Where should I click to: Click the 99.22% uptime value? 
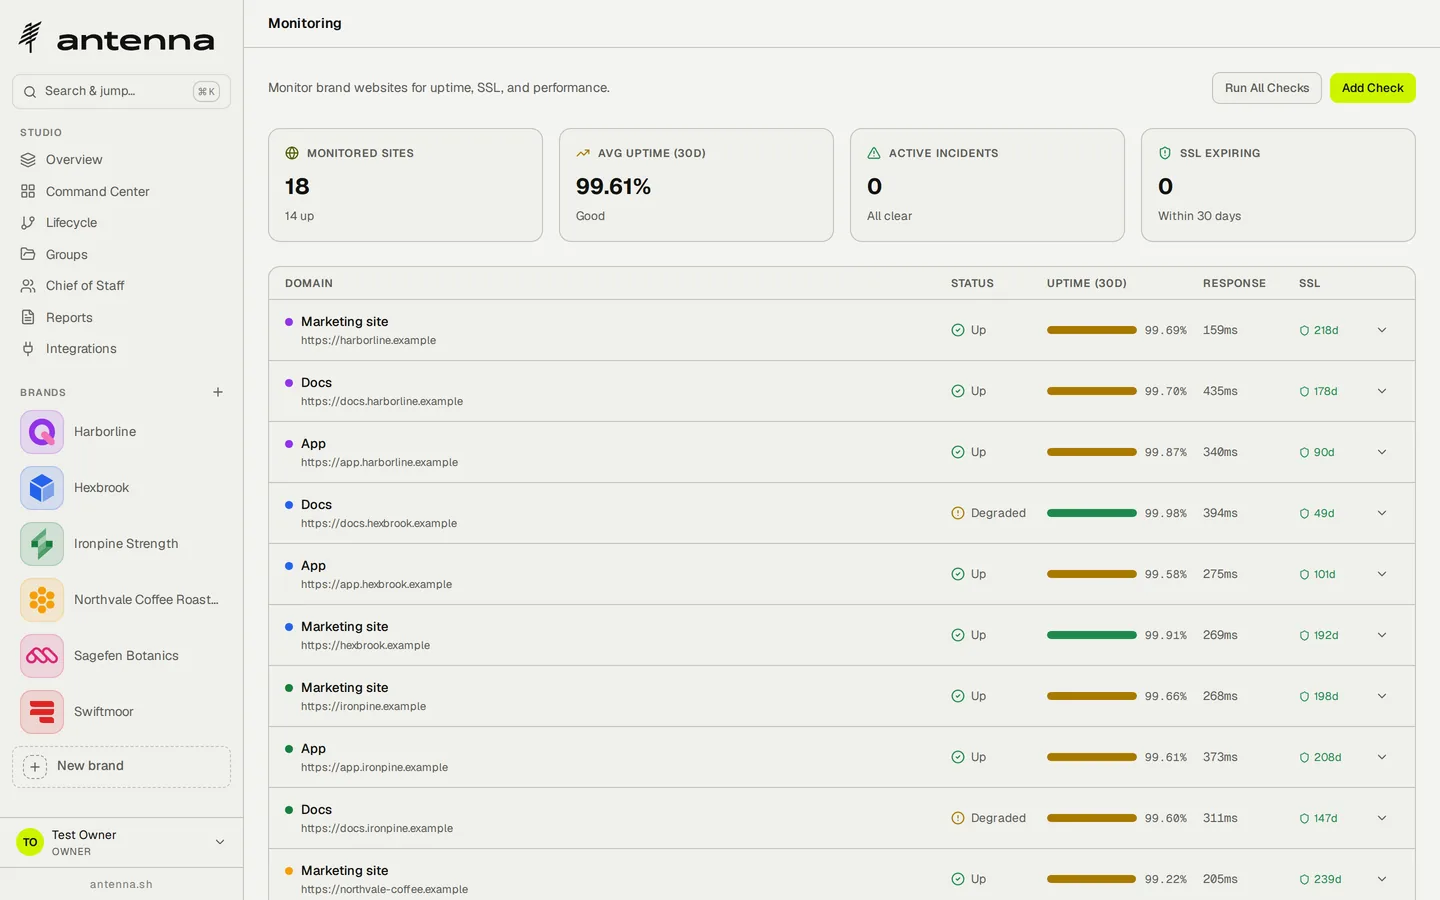point(1166,879)
